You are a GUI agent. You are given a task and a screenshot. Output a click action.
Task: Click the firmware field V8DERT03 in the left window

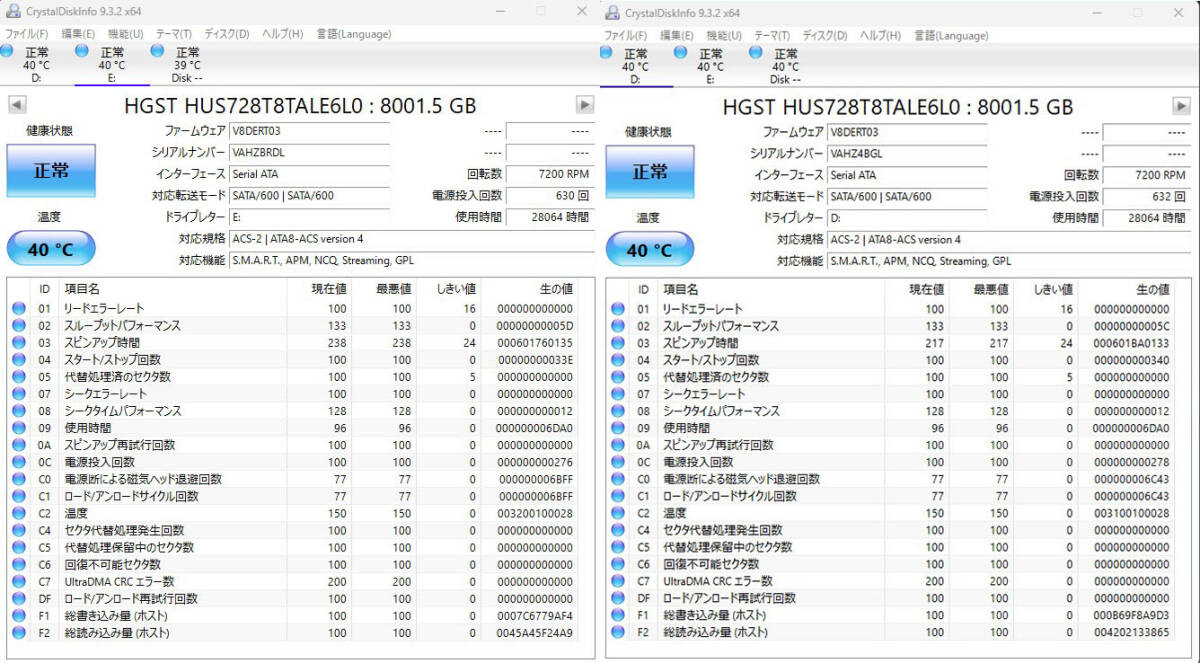point(309,131)
